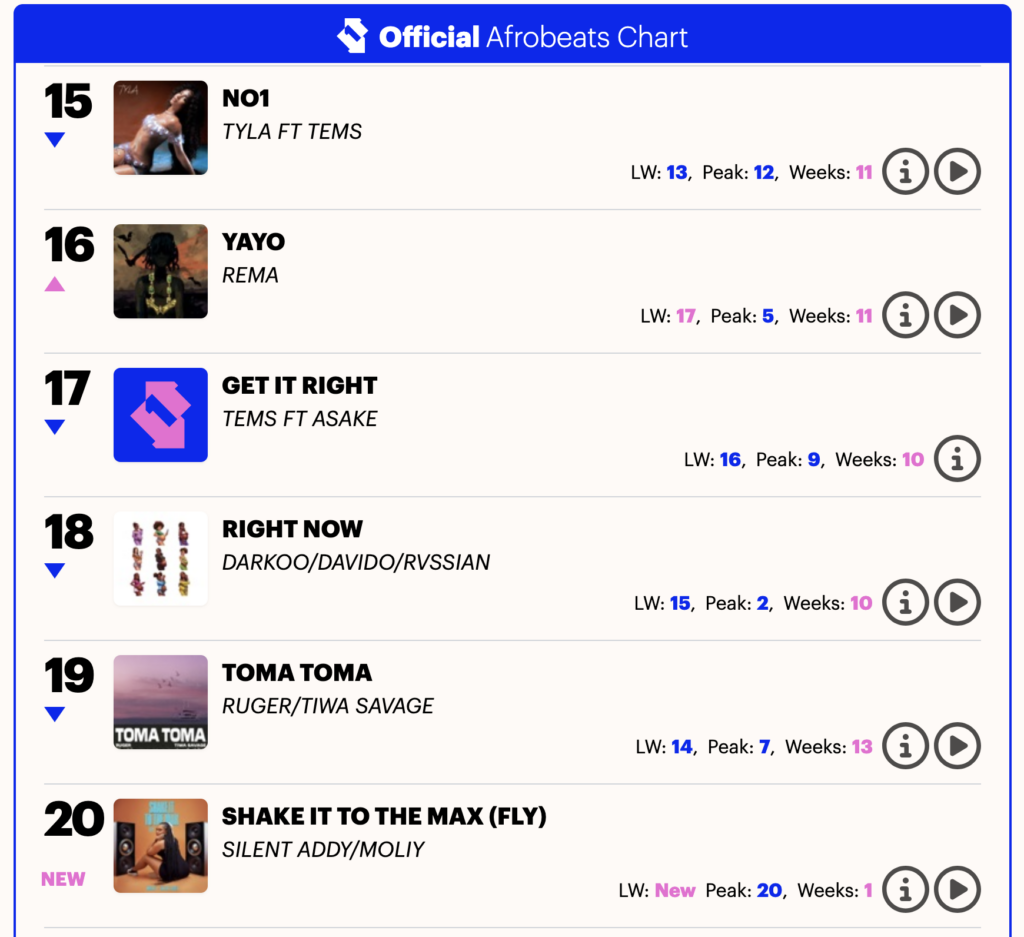Show info for Yayo by Rema
This screenshot has width=1024, height=937.
pyautogui.click(x=905, y=315)
